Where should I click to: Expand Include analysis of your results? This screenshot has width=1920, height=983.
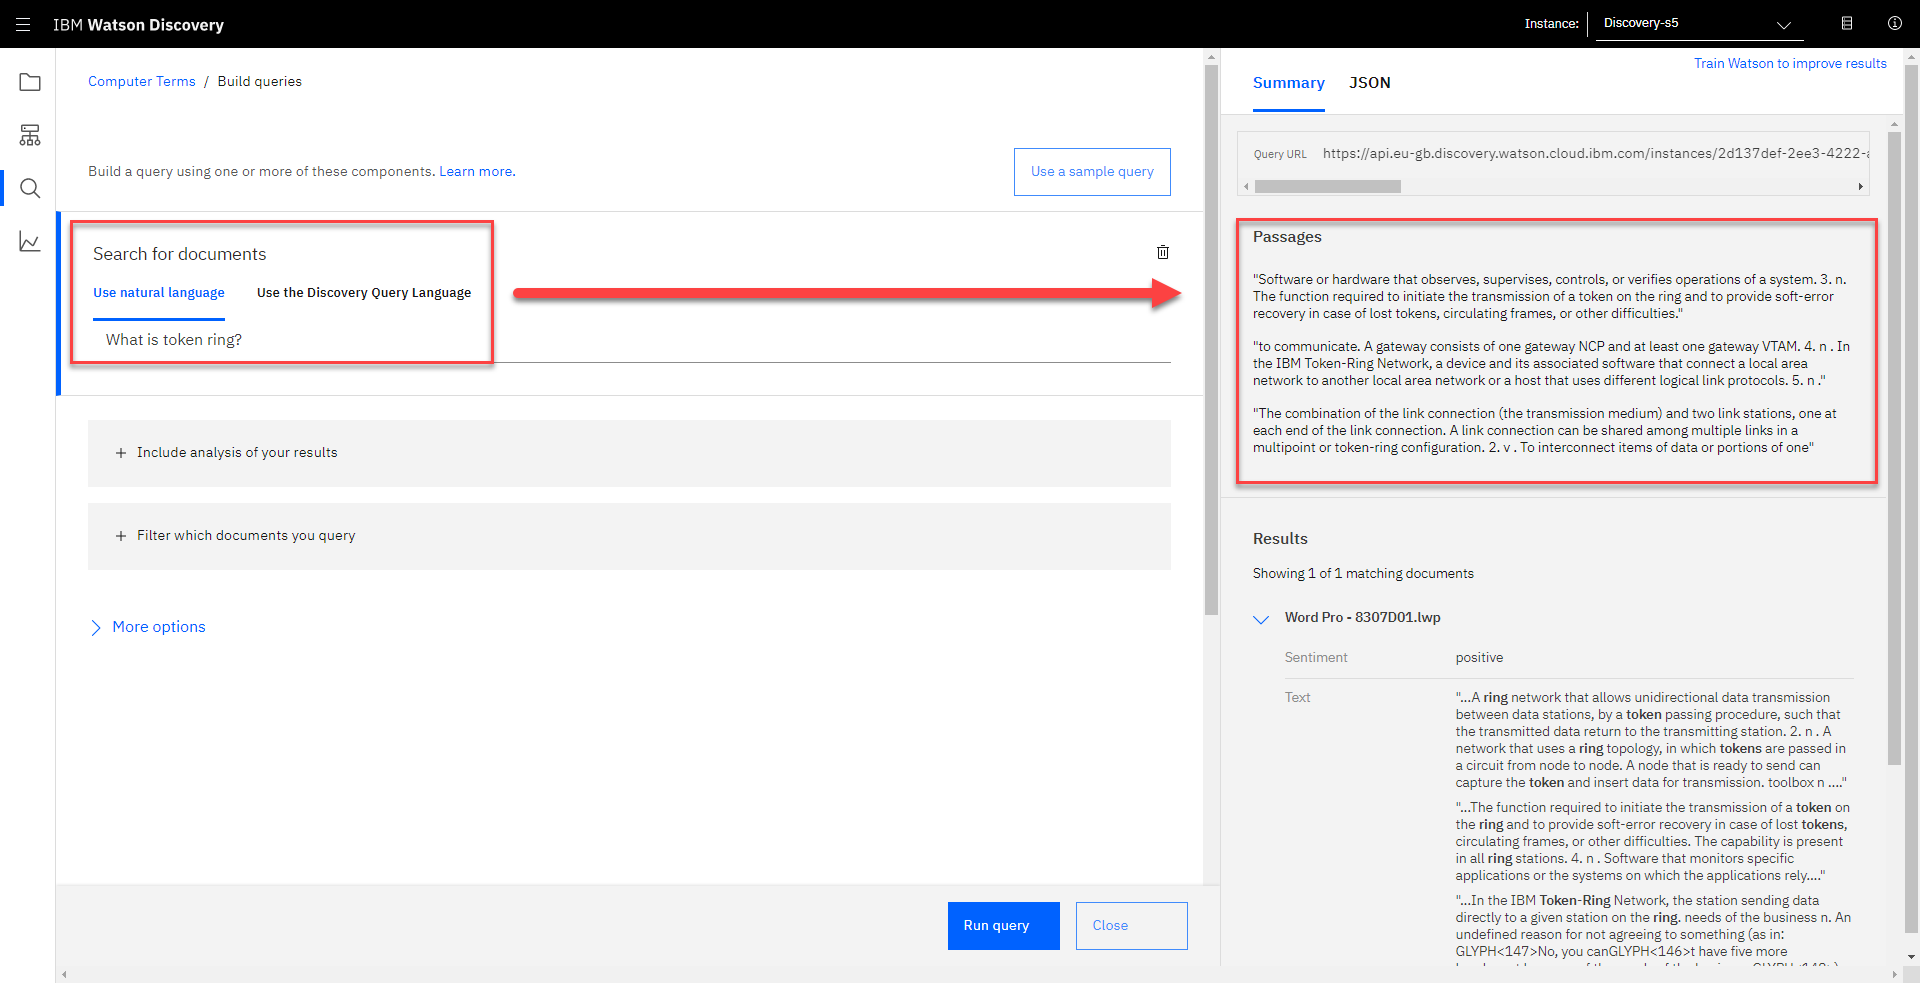[629, 453]
